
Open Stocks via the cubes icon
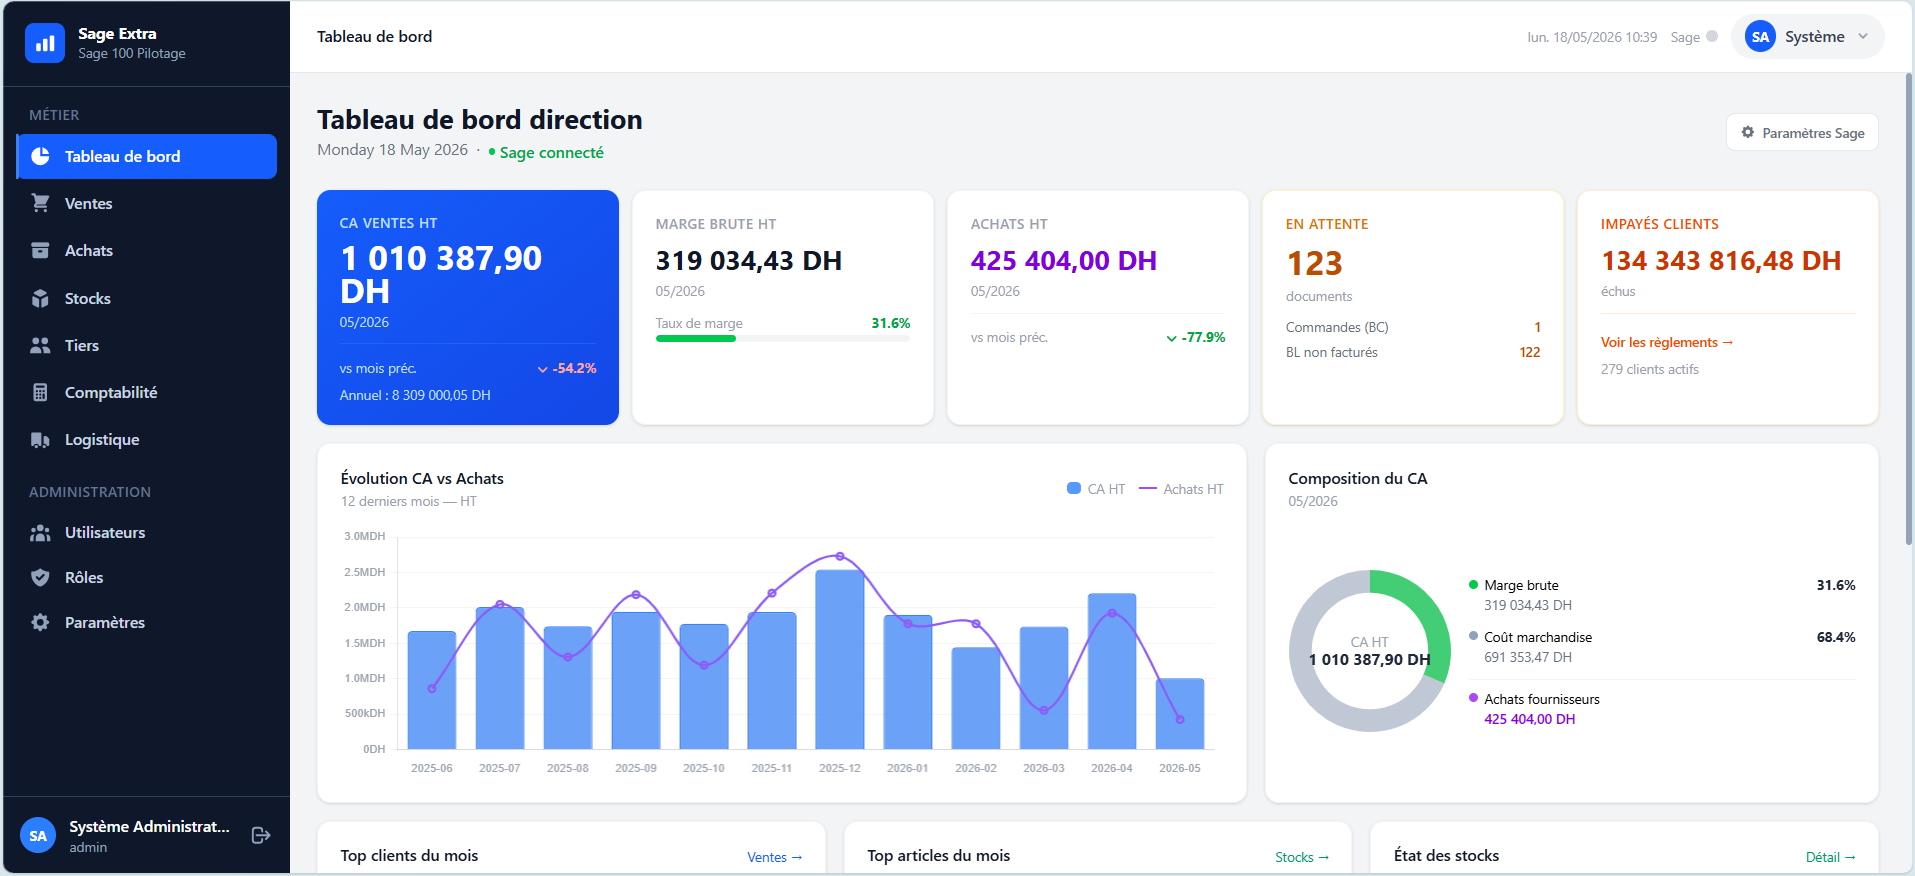click(x=40, y=298)
